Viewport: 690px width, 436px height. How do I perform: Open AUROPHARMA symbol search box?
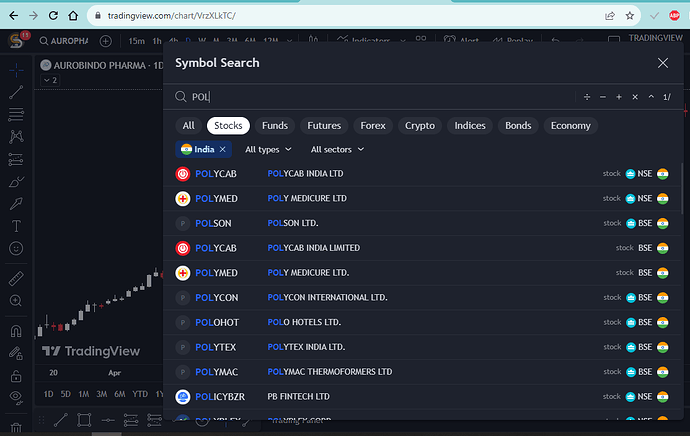[x=64, y=41]
